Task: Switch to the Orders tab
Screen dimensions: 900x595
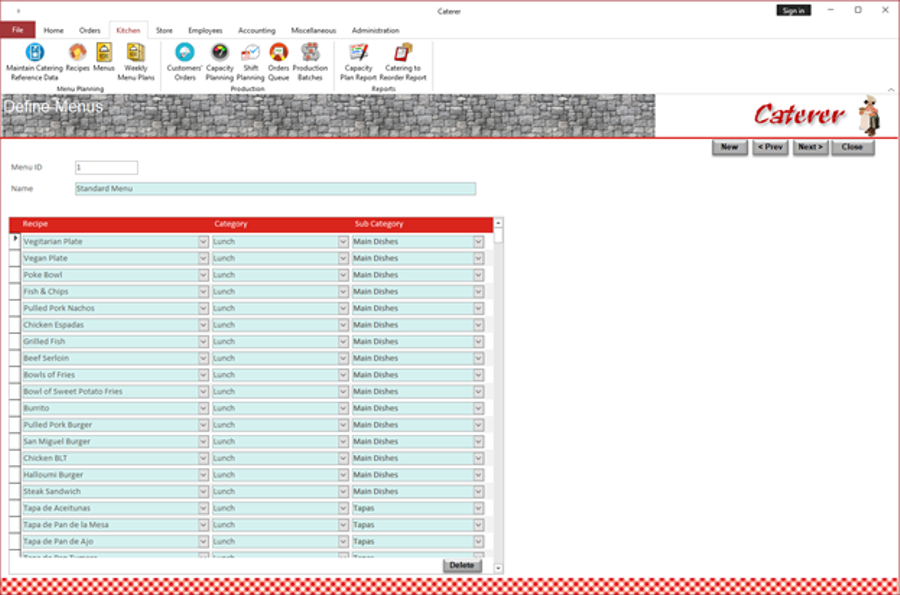Action: click(90, 30)
